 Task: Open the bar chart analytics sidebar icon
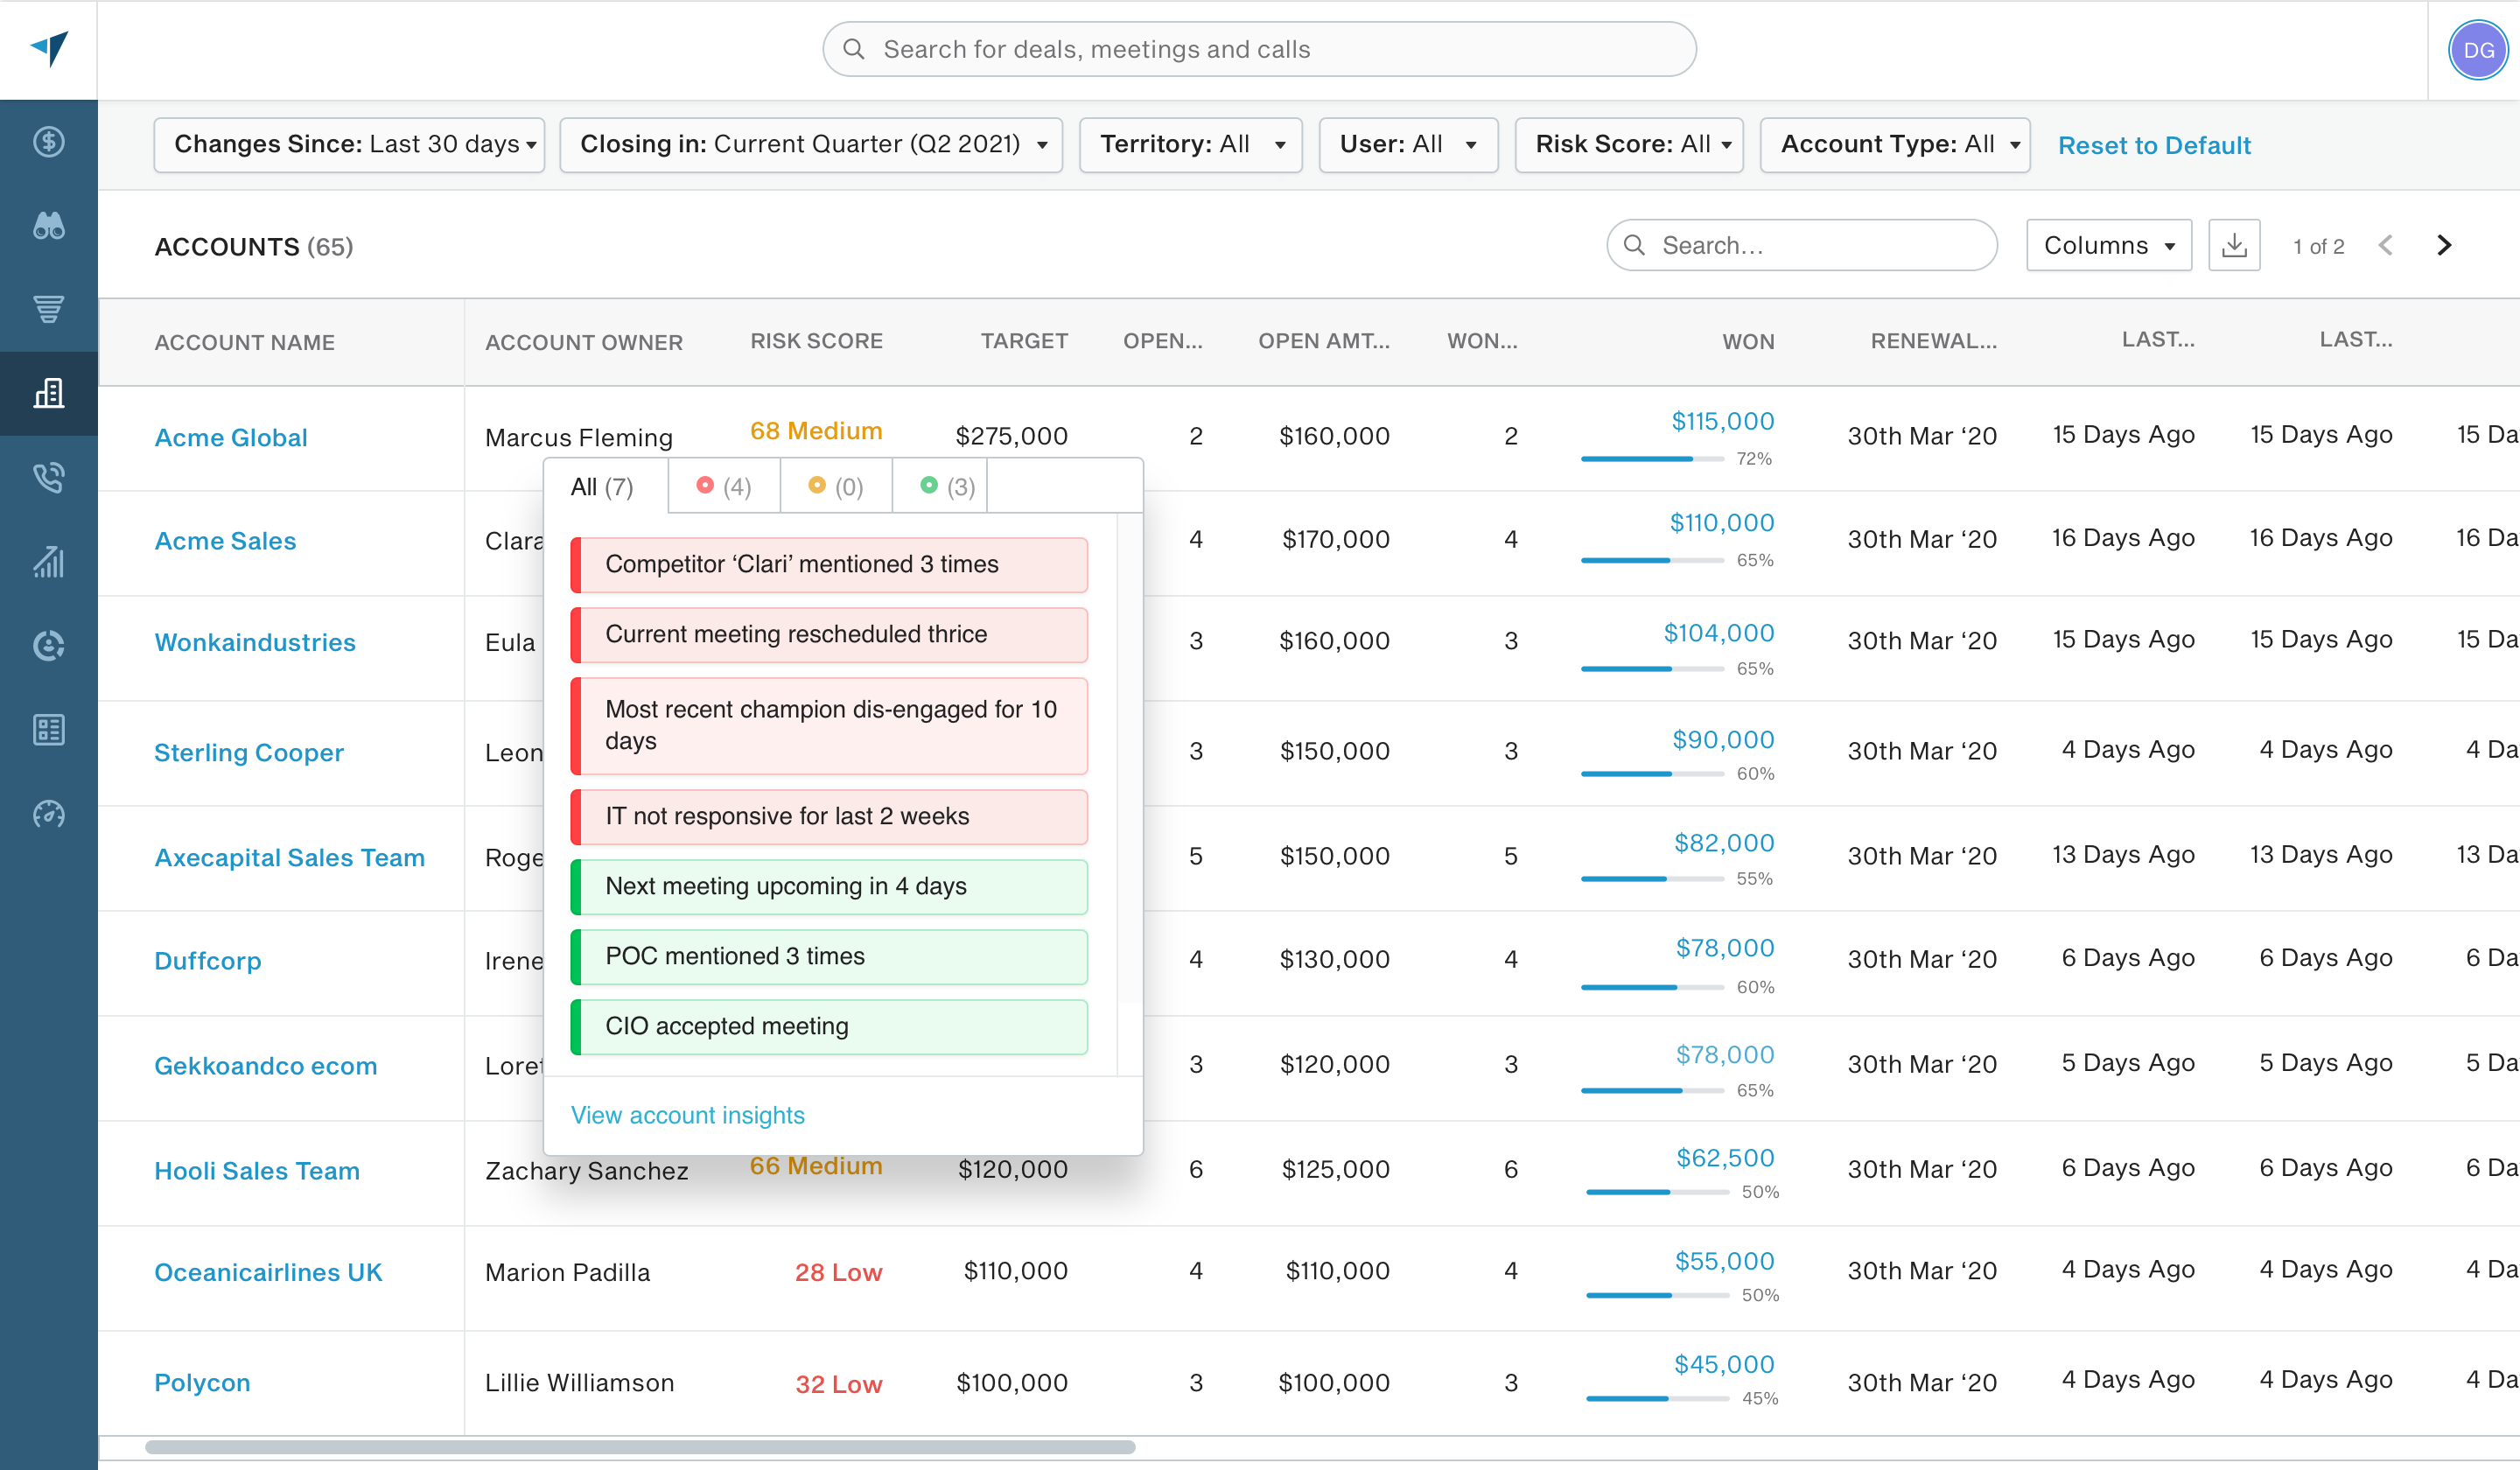click(x=49, y=562)
